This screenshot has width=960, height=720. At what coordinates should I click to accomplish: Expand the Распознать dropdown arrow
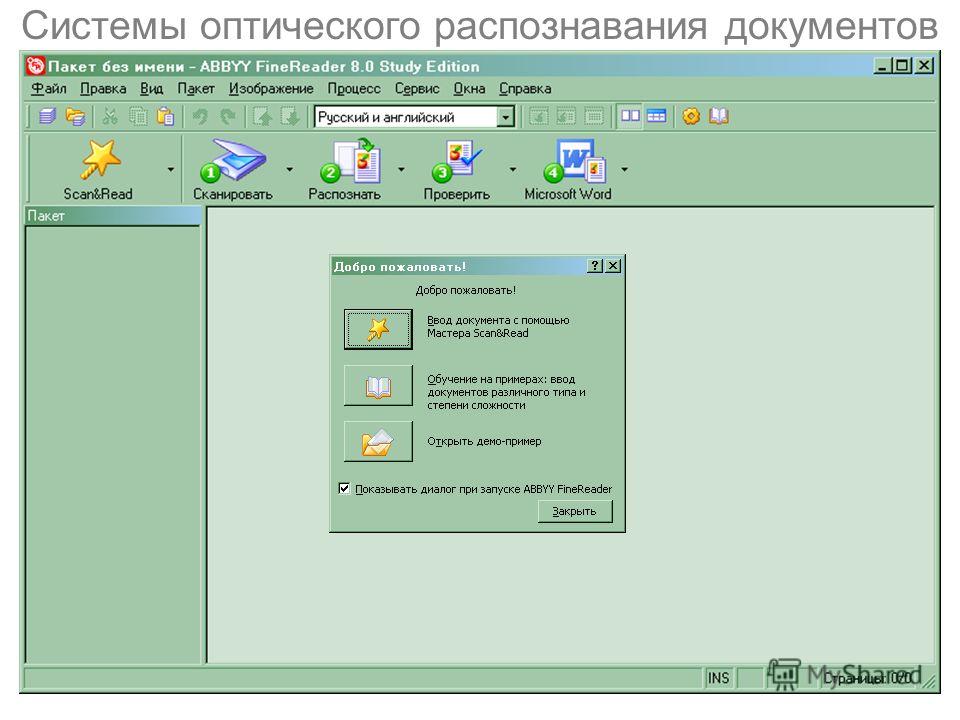(401, 170)
